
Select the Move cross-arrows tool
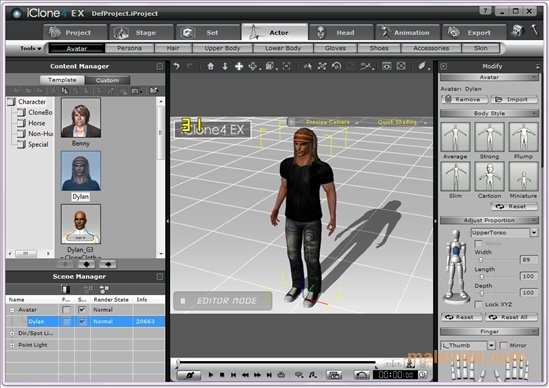239,66
